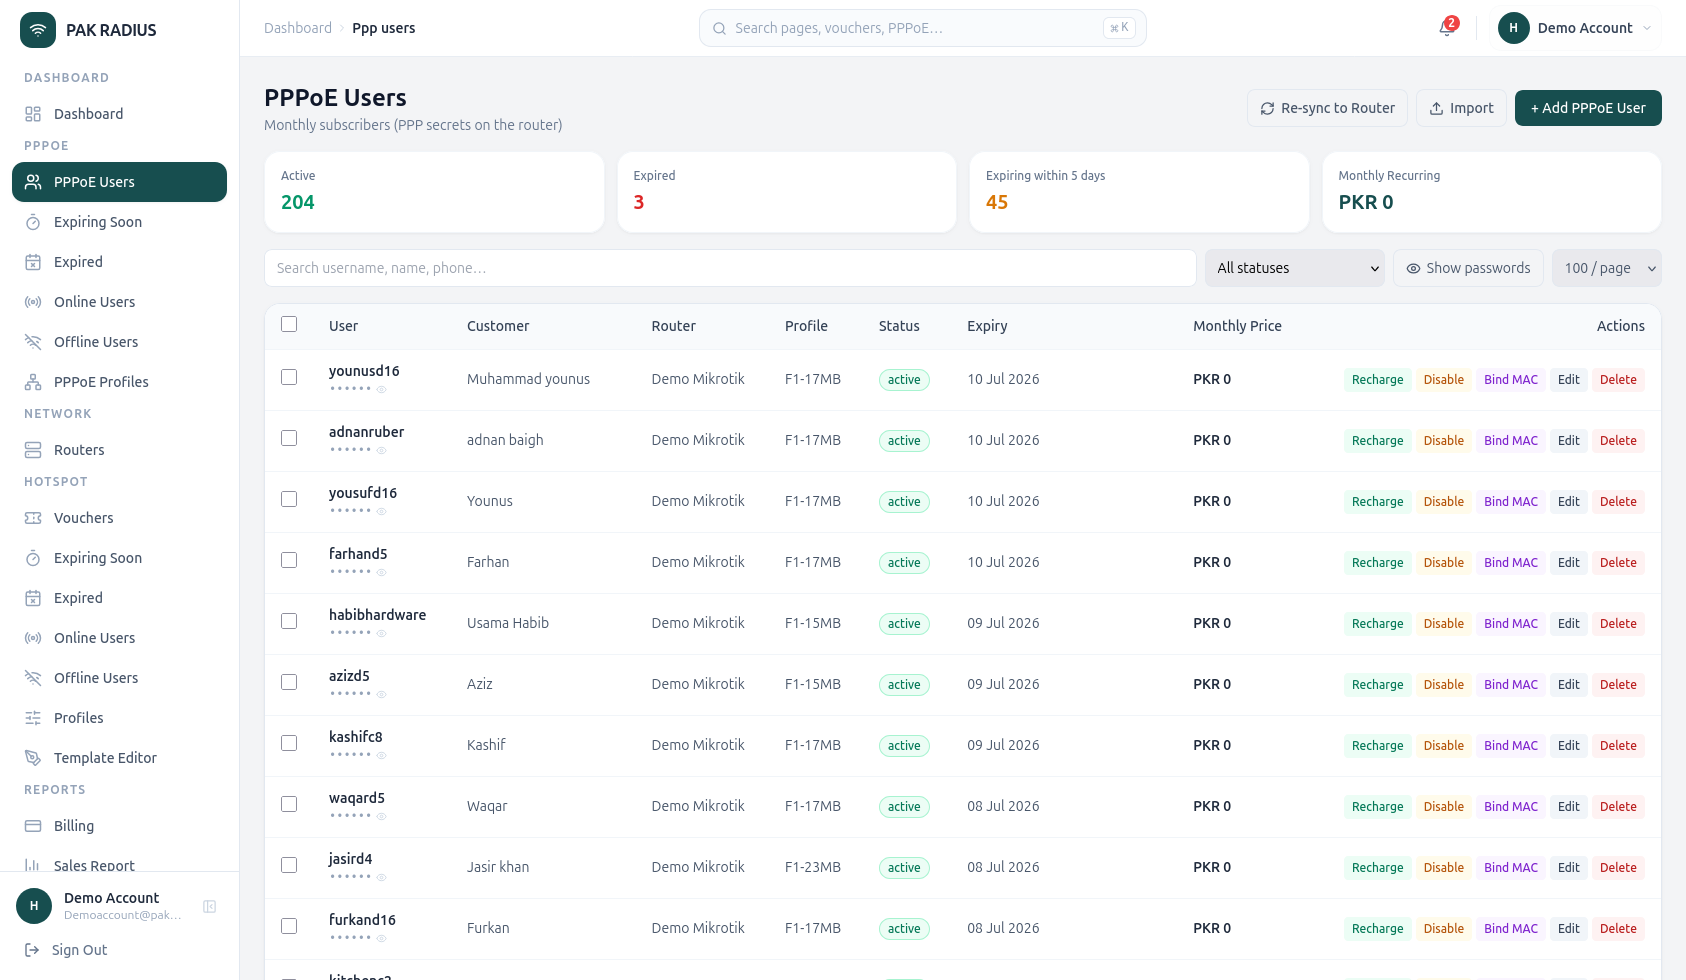Click the Dashboard breadcrumb link
This screenshot has width=1686, height=980.
(298, 28)
